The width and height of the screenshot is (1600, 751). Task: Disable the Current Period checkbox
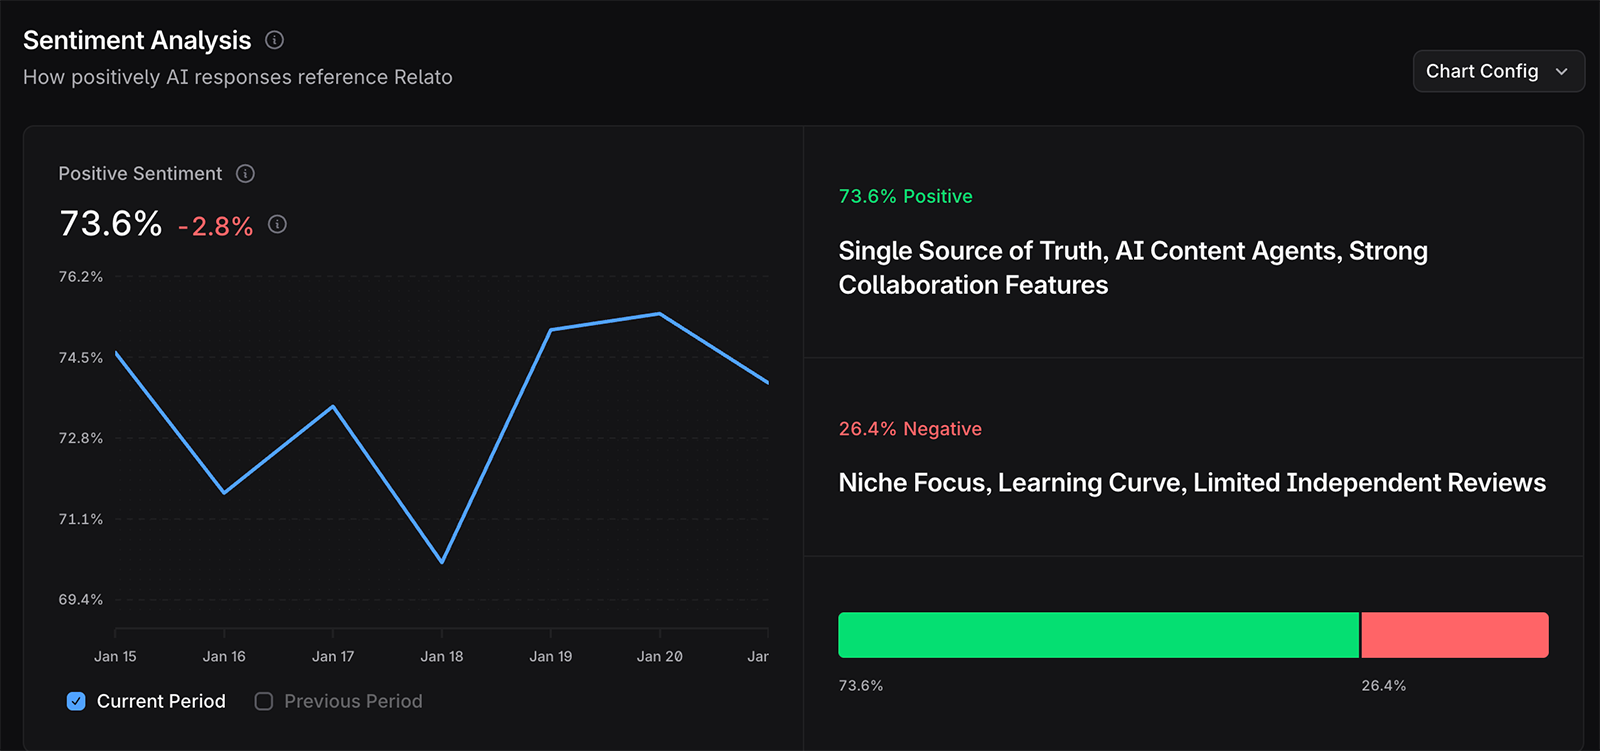tap(76, 701)
